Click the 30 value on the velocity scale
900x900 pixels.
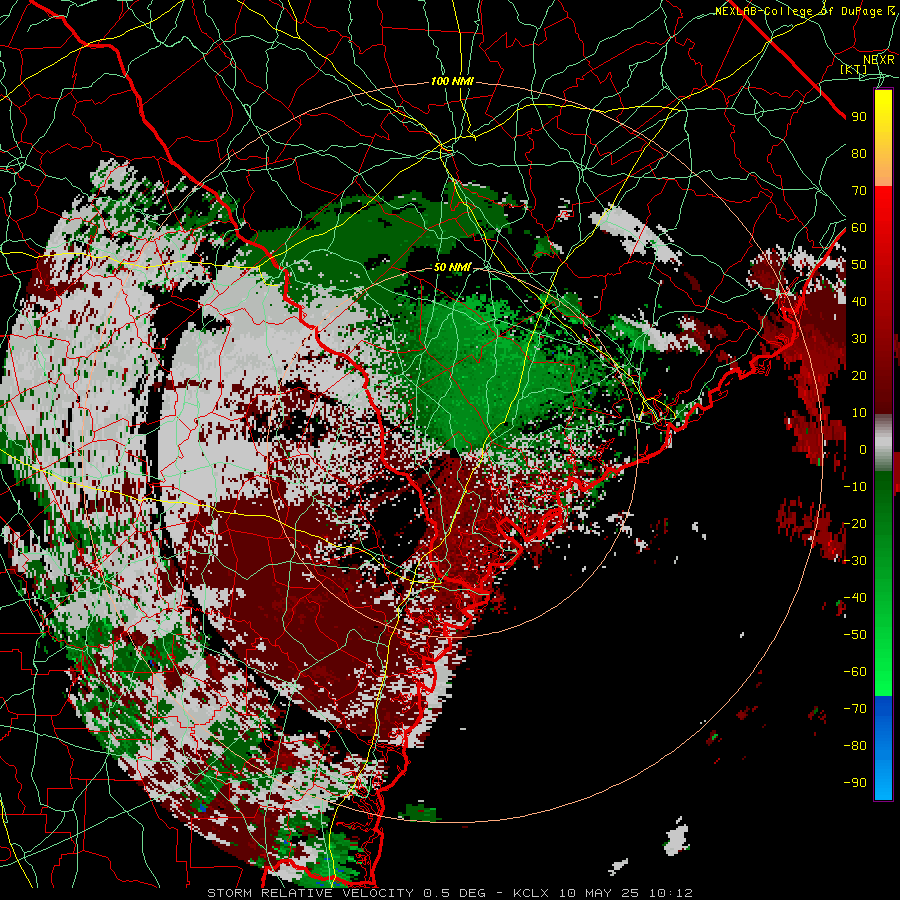click(859, 339)
